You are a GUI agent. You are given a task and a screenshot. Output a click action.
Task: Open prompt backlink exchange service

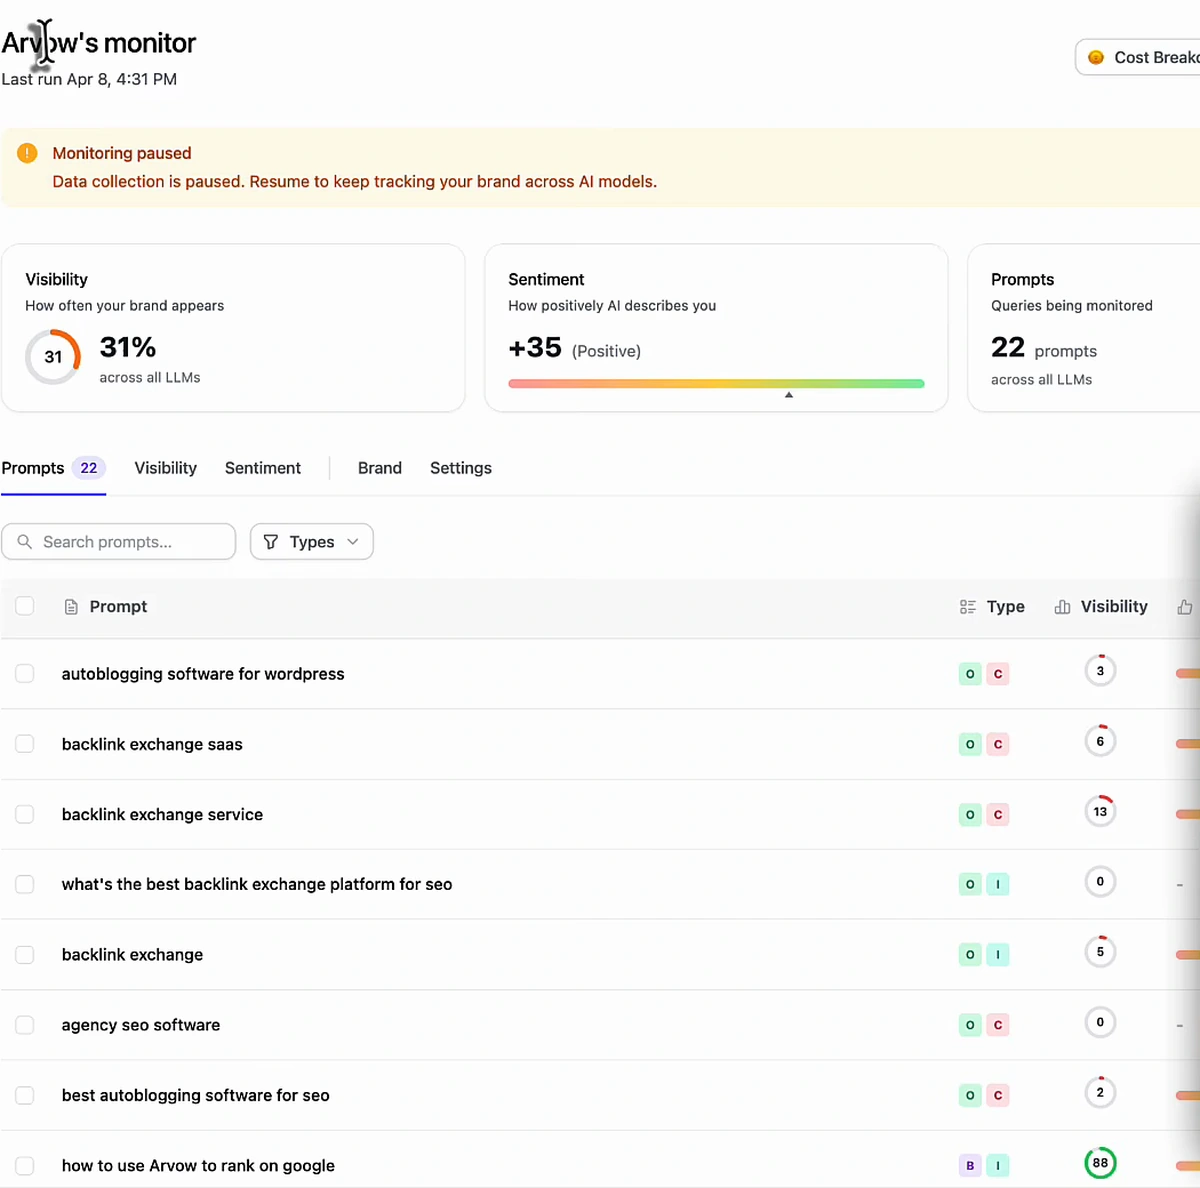click(162, 815)
